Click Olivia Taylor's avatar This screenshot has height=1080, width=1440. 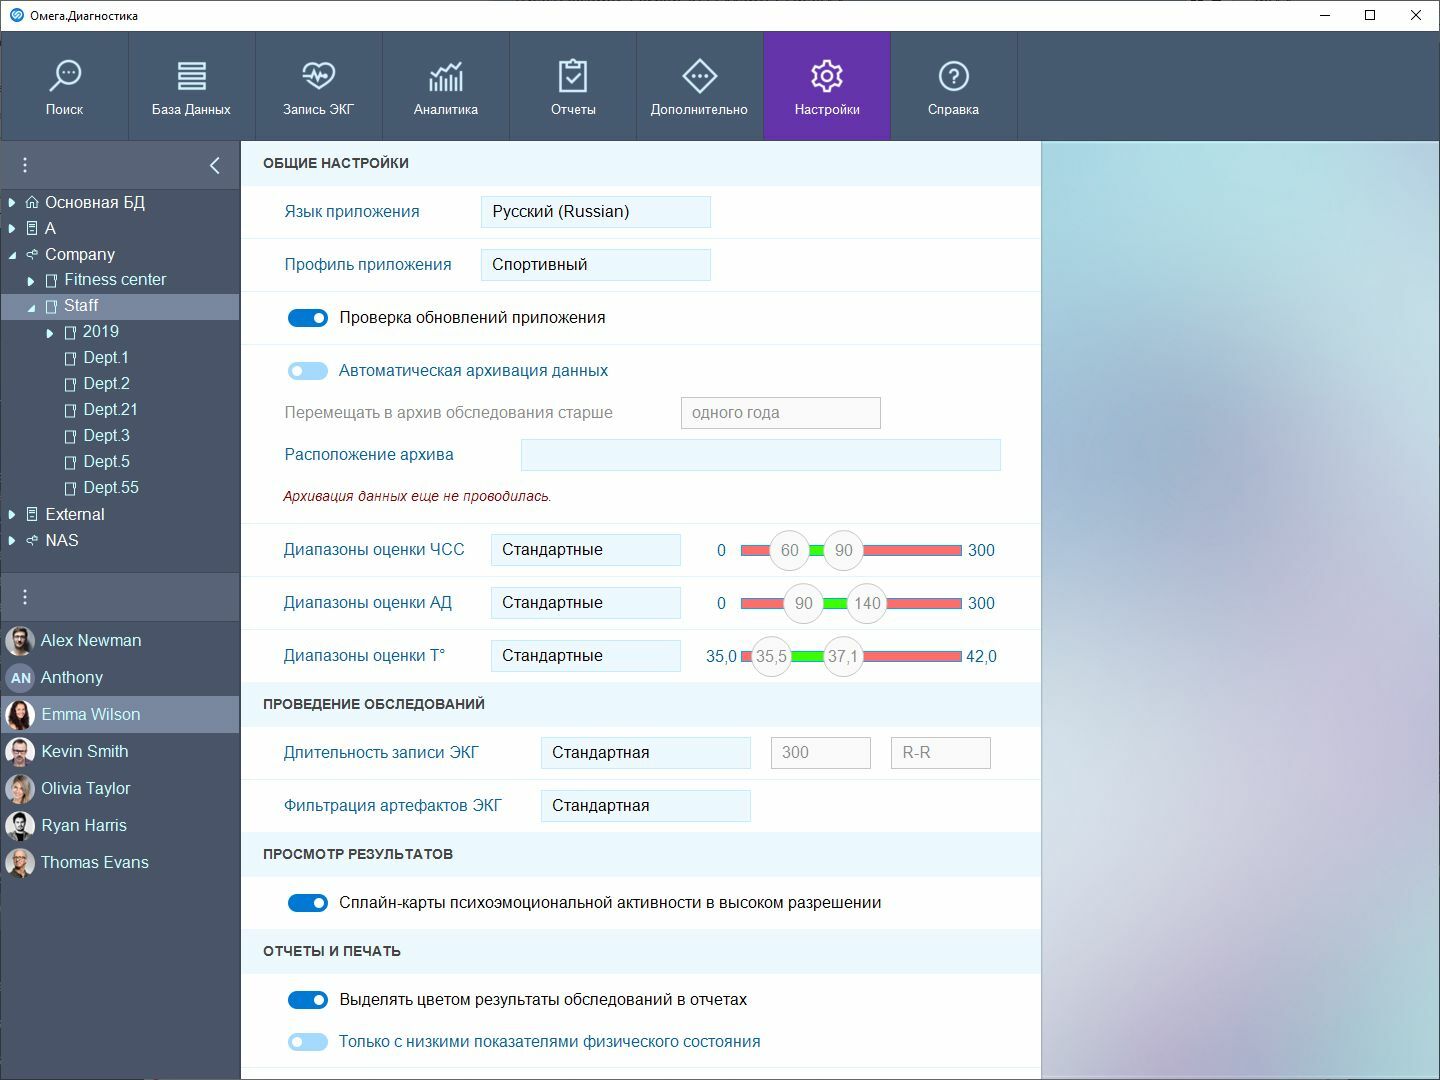coord(20,788)
